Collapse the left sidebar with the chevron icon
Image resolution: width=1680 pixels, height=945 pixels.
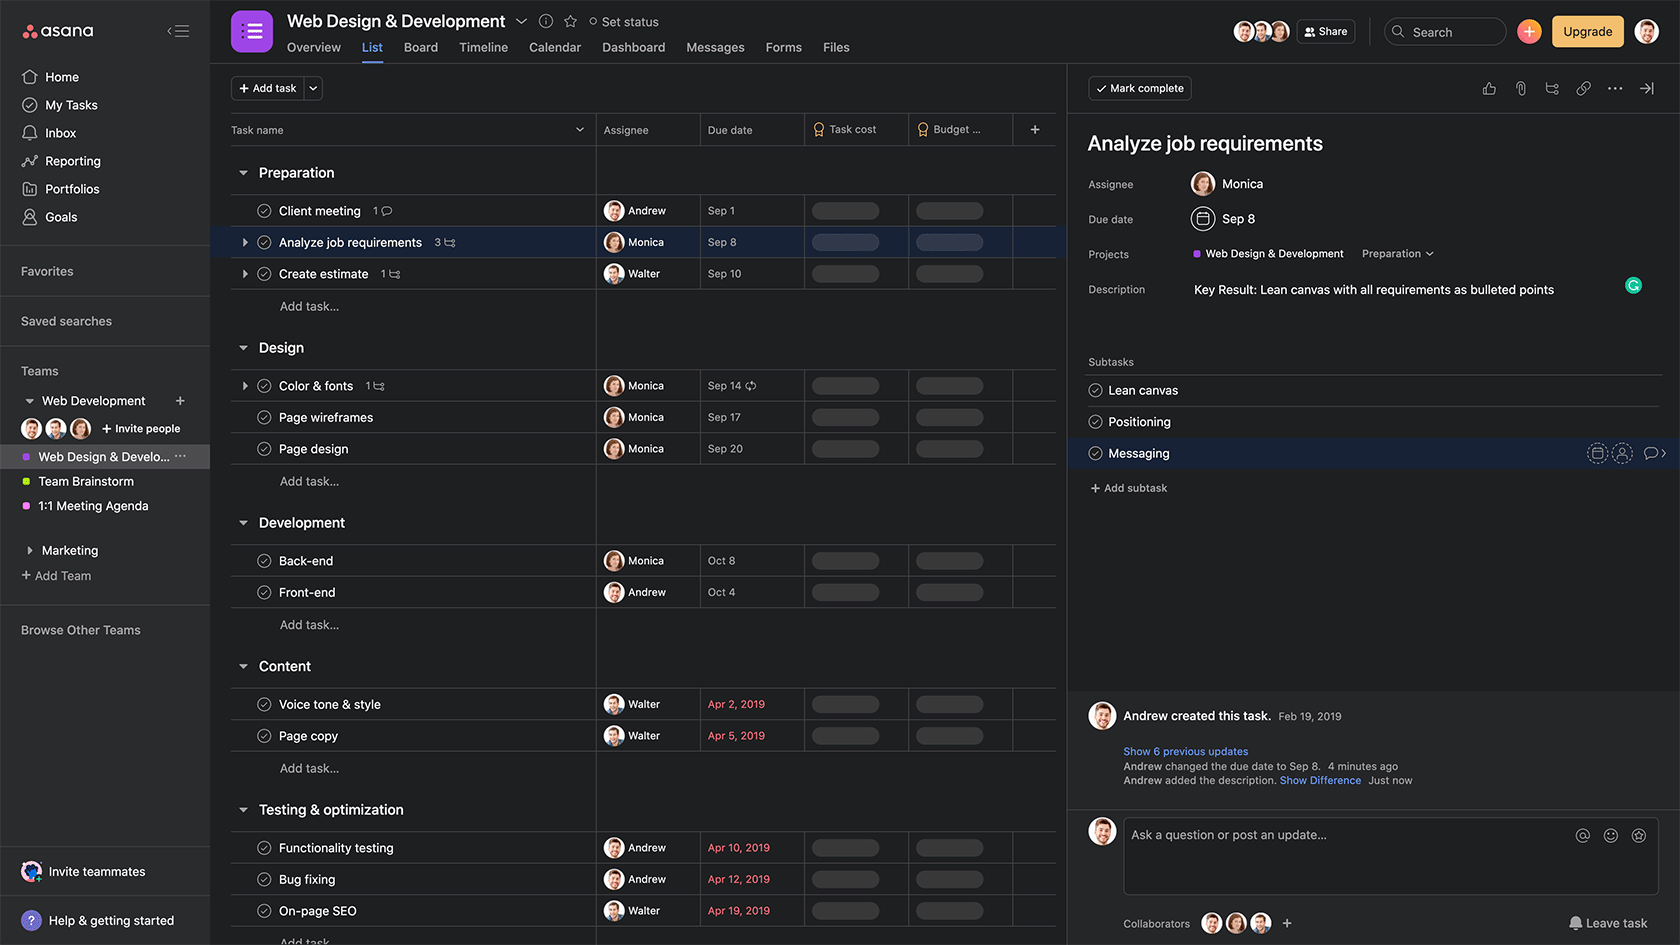click(177, 30)
